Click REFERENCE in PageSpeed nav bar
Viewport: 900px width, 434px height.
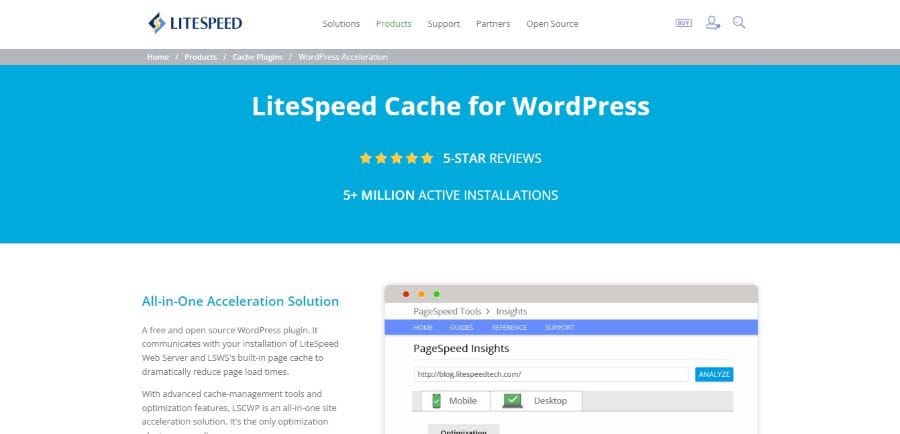pyautogui.click(x=509, y=327)
